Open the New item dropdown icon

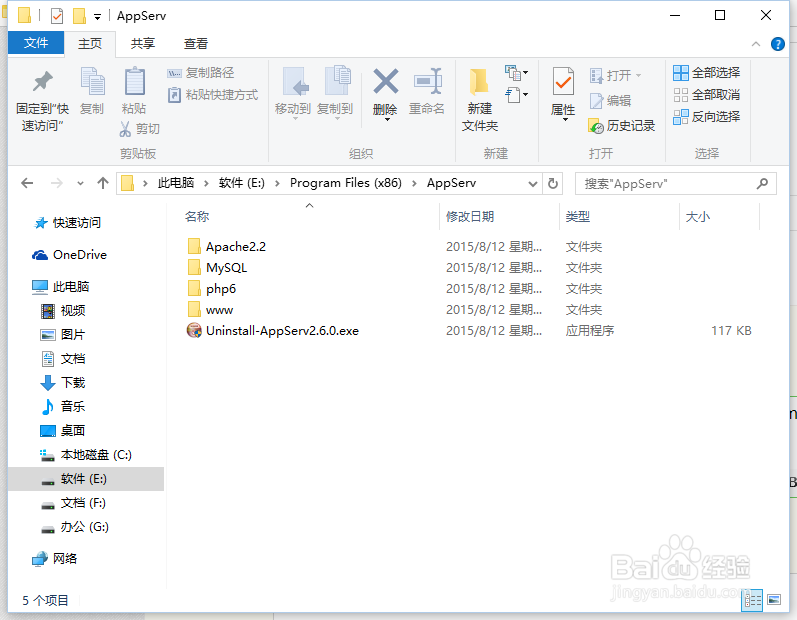(516, 73)
